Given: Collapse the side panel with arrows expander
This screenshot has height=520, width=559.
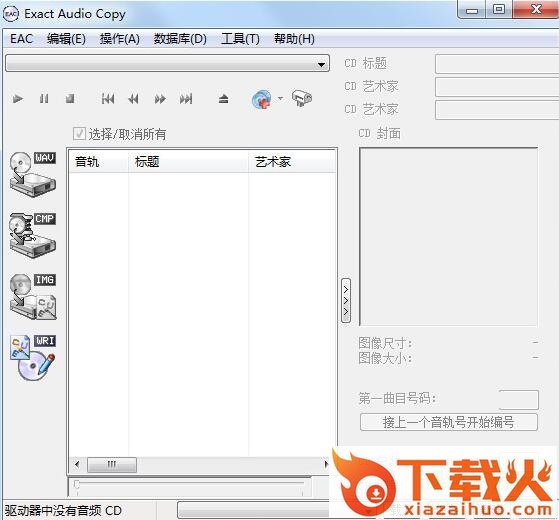Looking at the screenshot, I should [x=346, y=300].
